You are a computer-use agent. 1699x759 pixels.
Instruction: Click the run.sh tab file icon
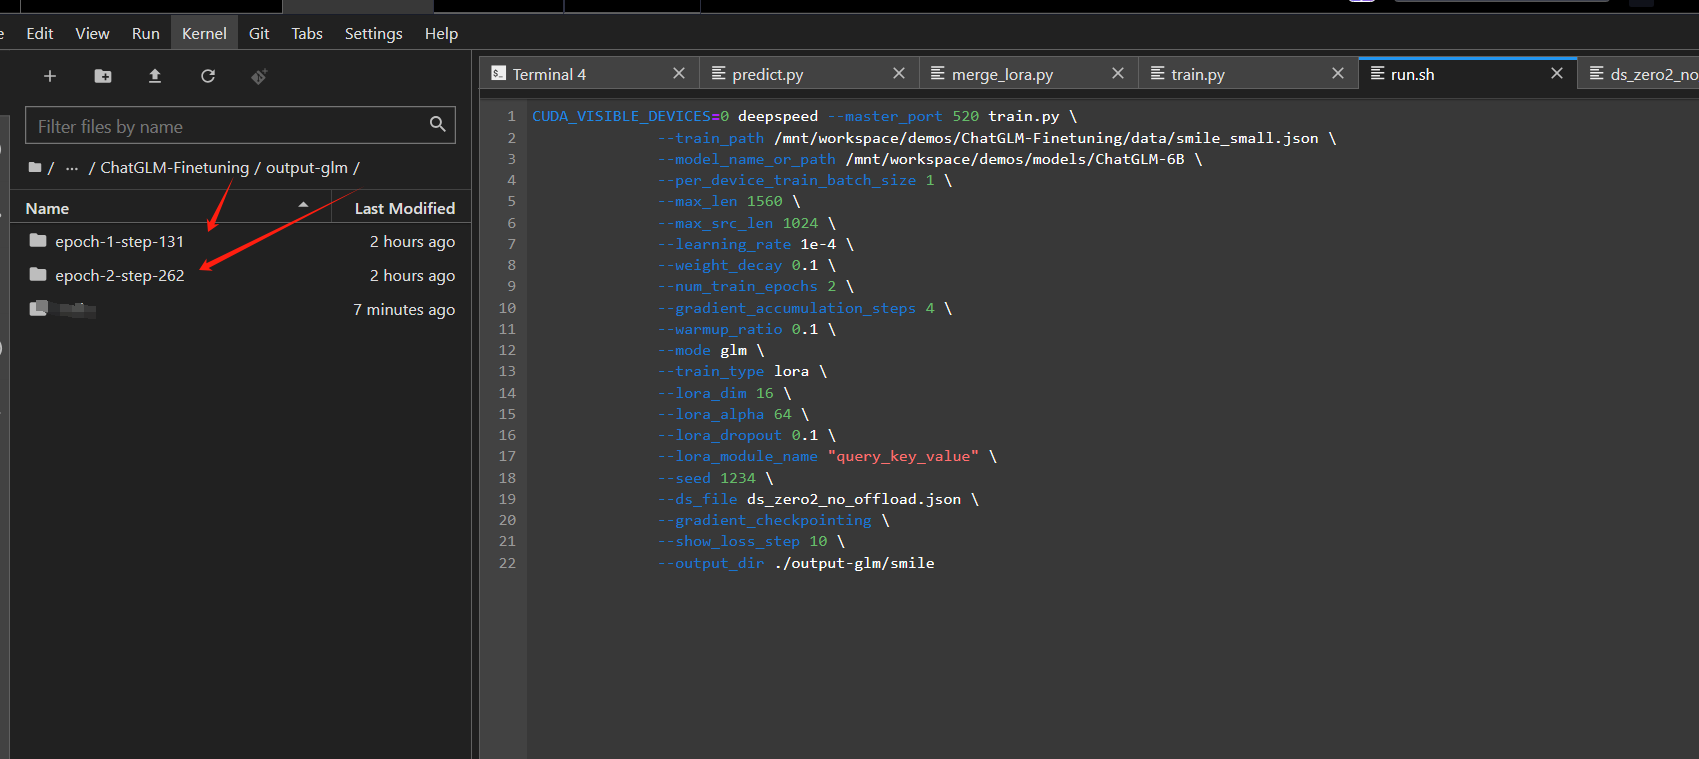(x=1377, y=73)
